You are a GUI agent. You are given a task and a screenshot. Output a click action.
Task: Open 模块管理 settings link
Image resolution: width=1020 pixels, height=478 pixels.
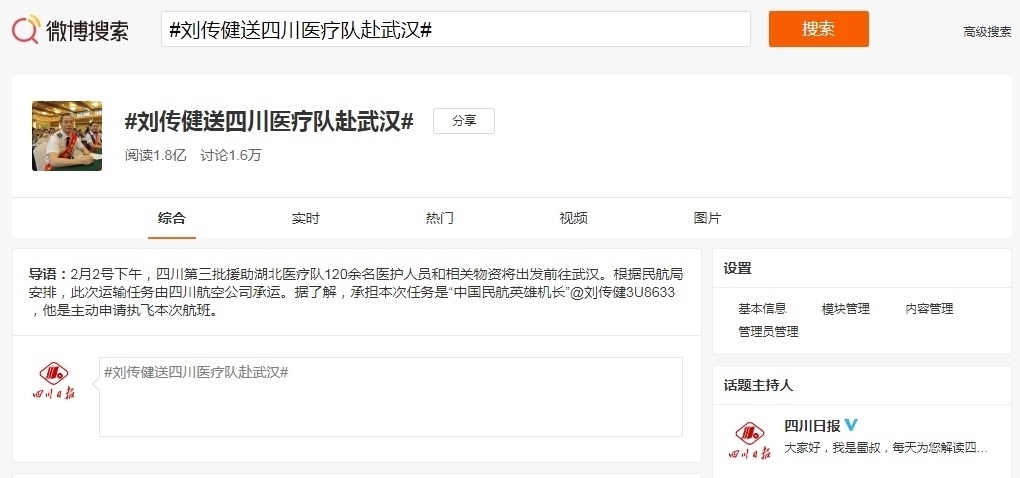coord(845,309)
